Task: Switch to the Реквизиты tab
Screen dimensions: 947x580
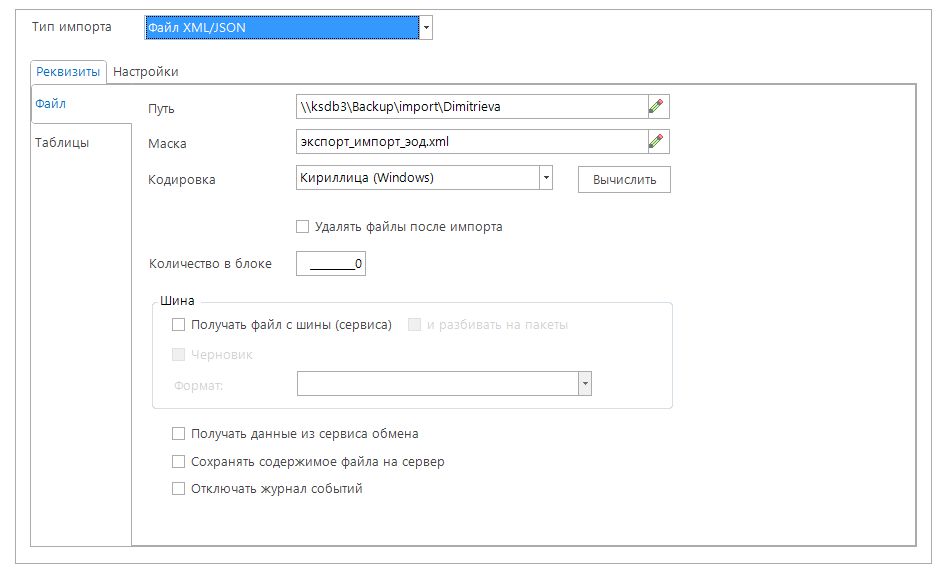Action: tap(68, 72)
